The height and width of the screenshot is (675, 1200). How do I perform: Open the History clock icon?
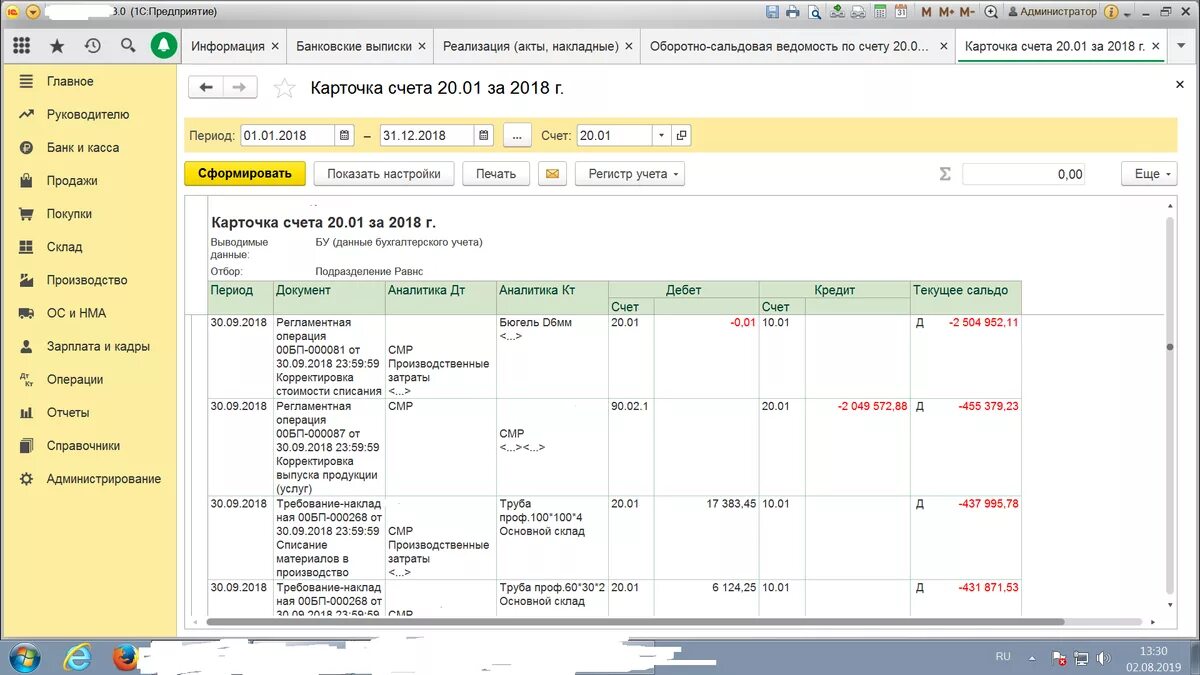click(x=92, y=46)
